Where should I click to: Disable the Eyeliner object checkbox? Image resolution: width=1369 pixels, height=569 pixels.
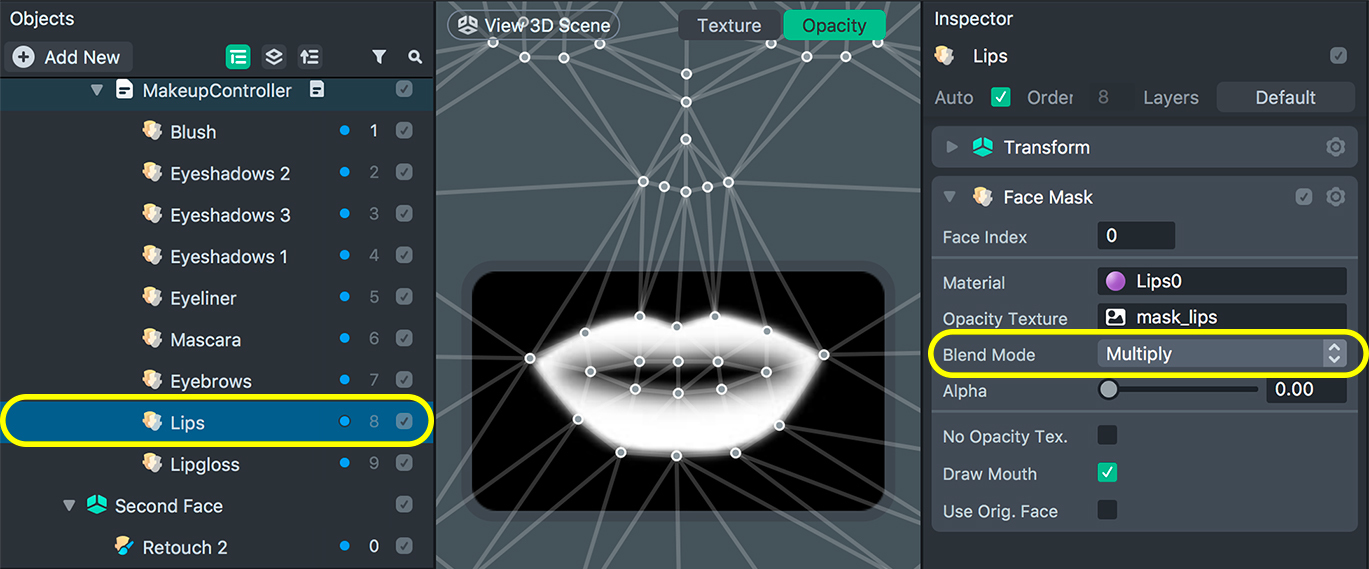[x=404, y=297]
